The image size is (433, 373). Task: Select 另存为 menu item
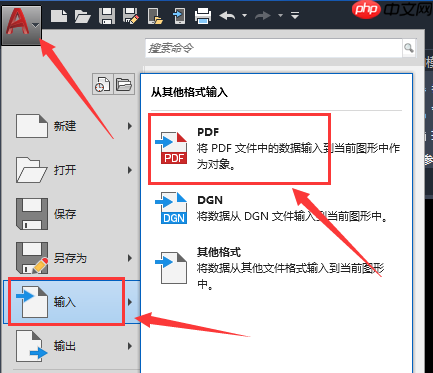point(71,258)
